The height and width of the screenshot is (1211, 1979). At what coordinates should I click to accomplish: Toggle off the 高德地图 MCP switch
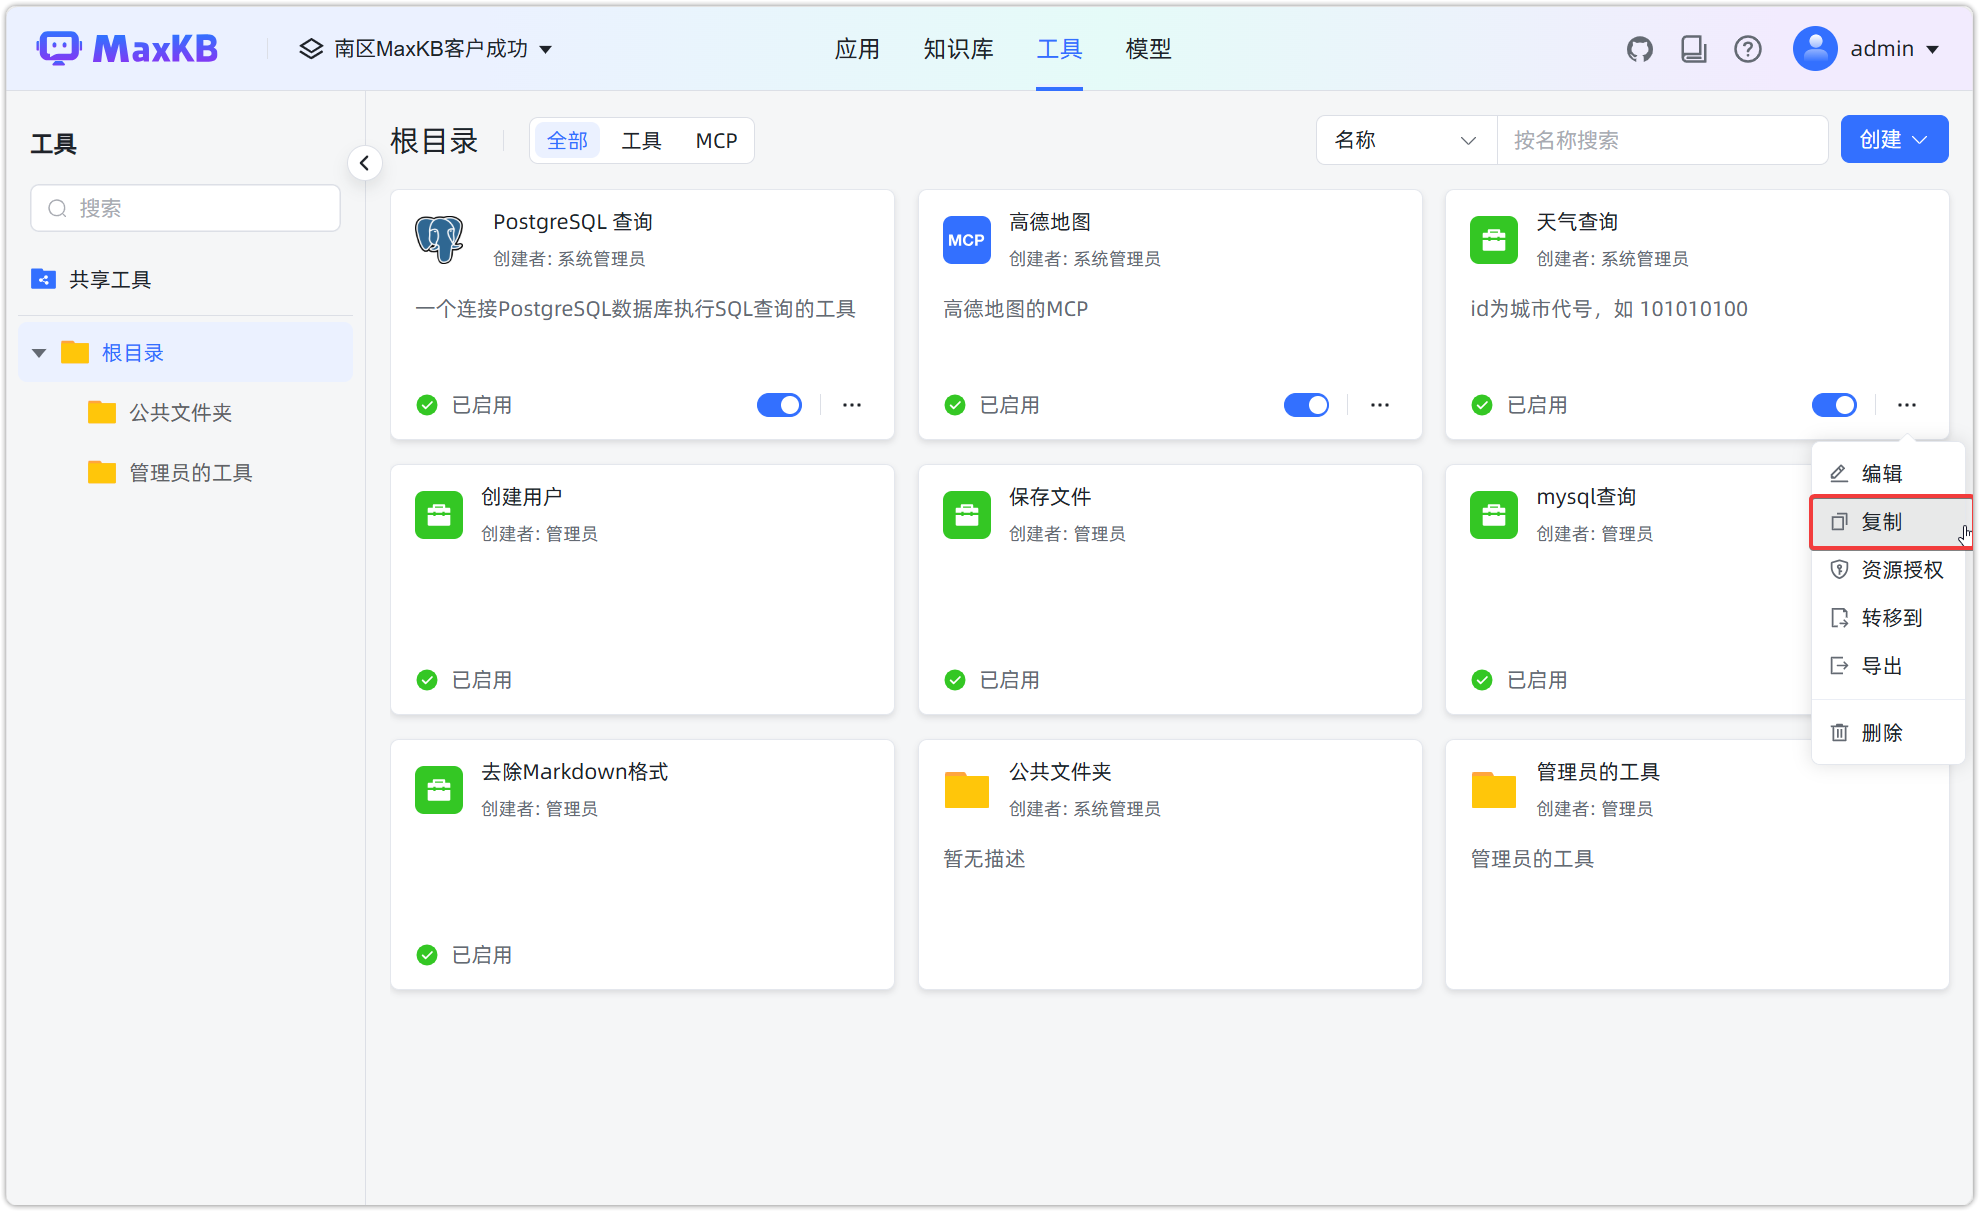[x=1306, y=405]
